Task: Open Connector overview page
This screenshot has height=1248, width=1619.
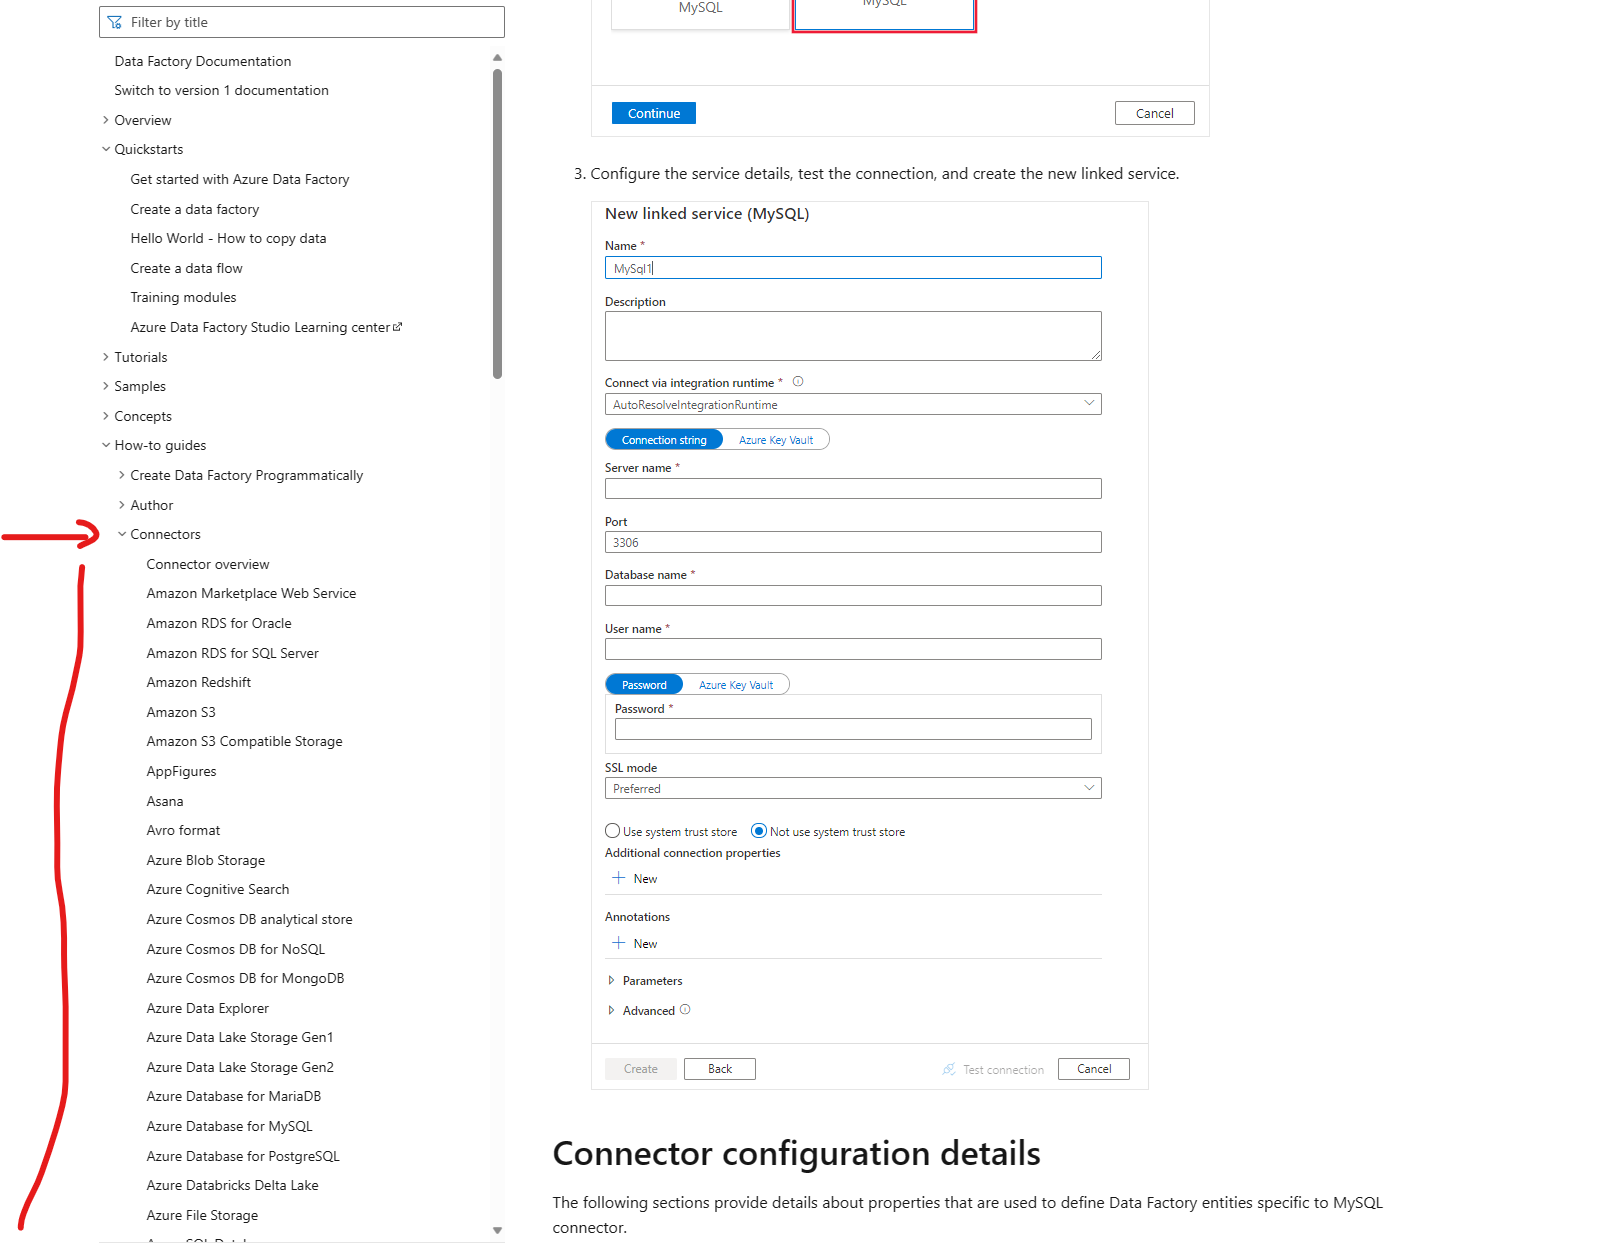Action: click(x=208, y=564)
